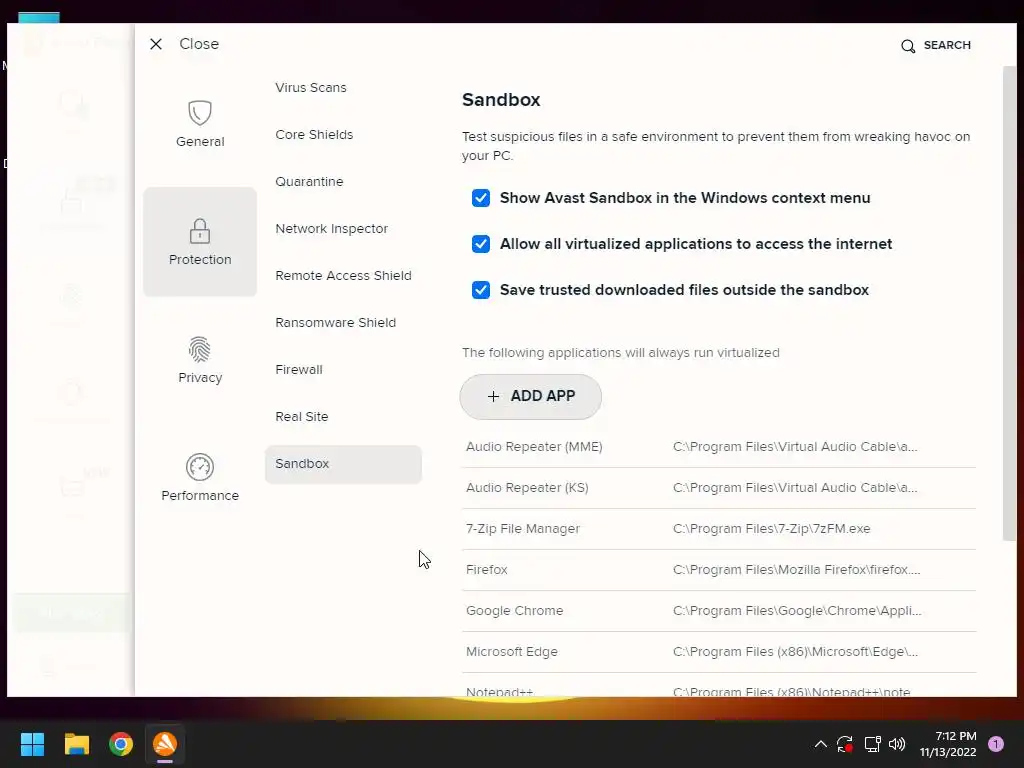Go to the Firewall settings
Viewport: 1024px width, 768px height.
point(299,370)
